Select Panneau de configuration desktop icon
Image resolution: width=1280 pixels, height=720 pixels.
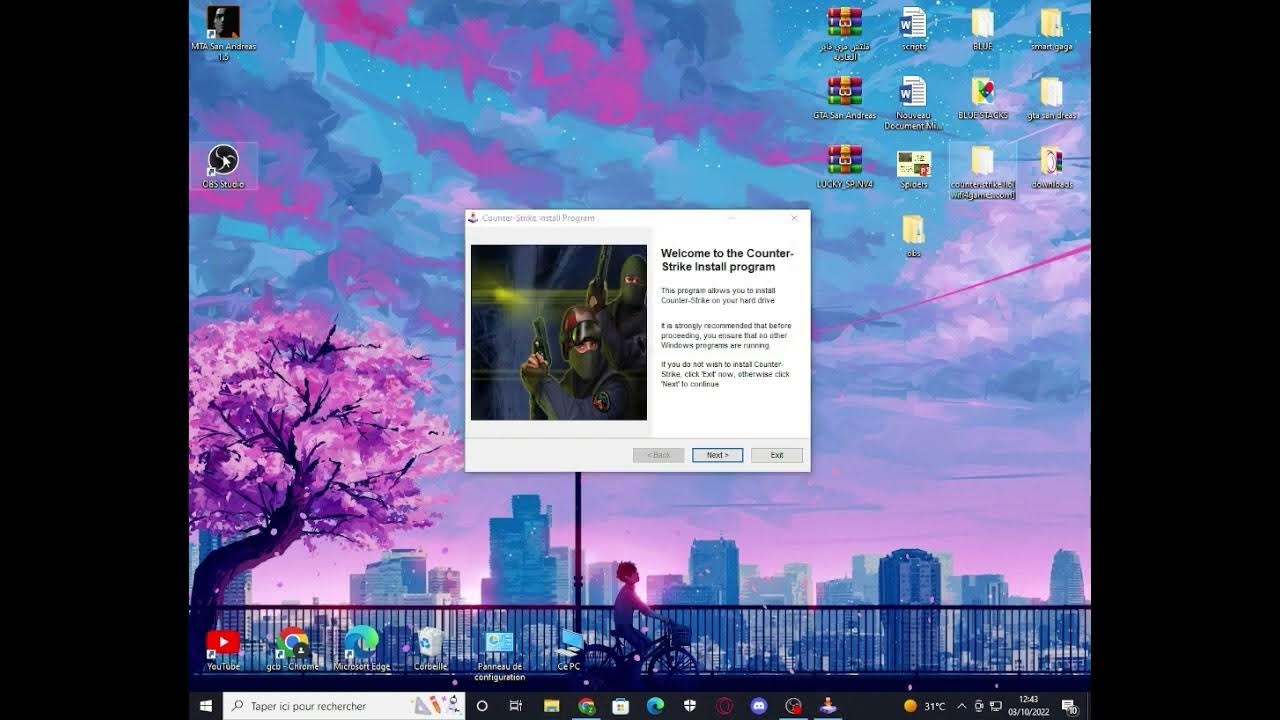coord(500,654)
